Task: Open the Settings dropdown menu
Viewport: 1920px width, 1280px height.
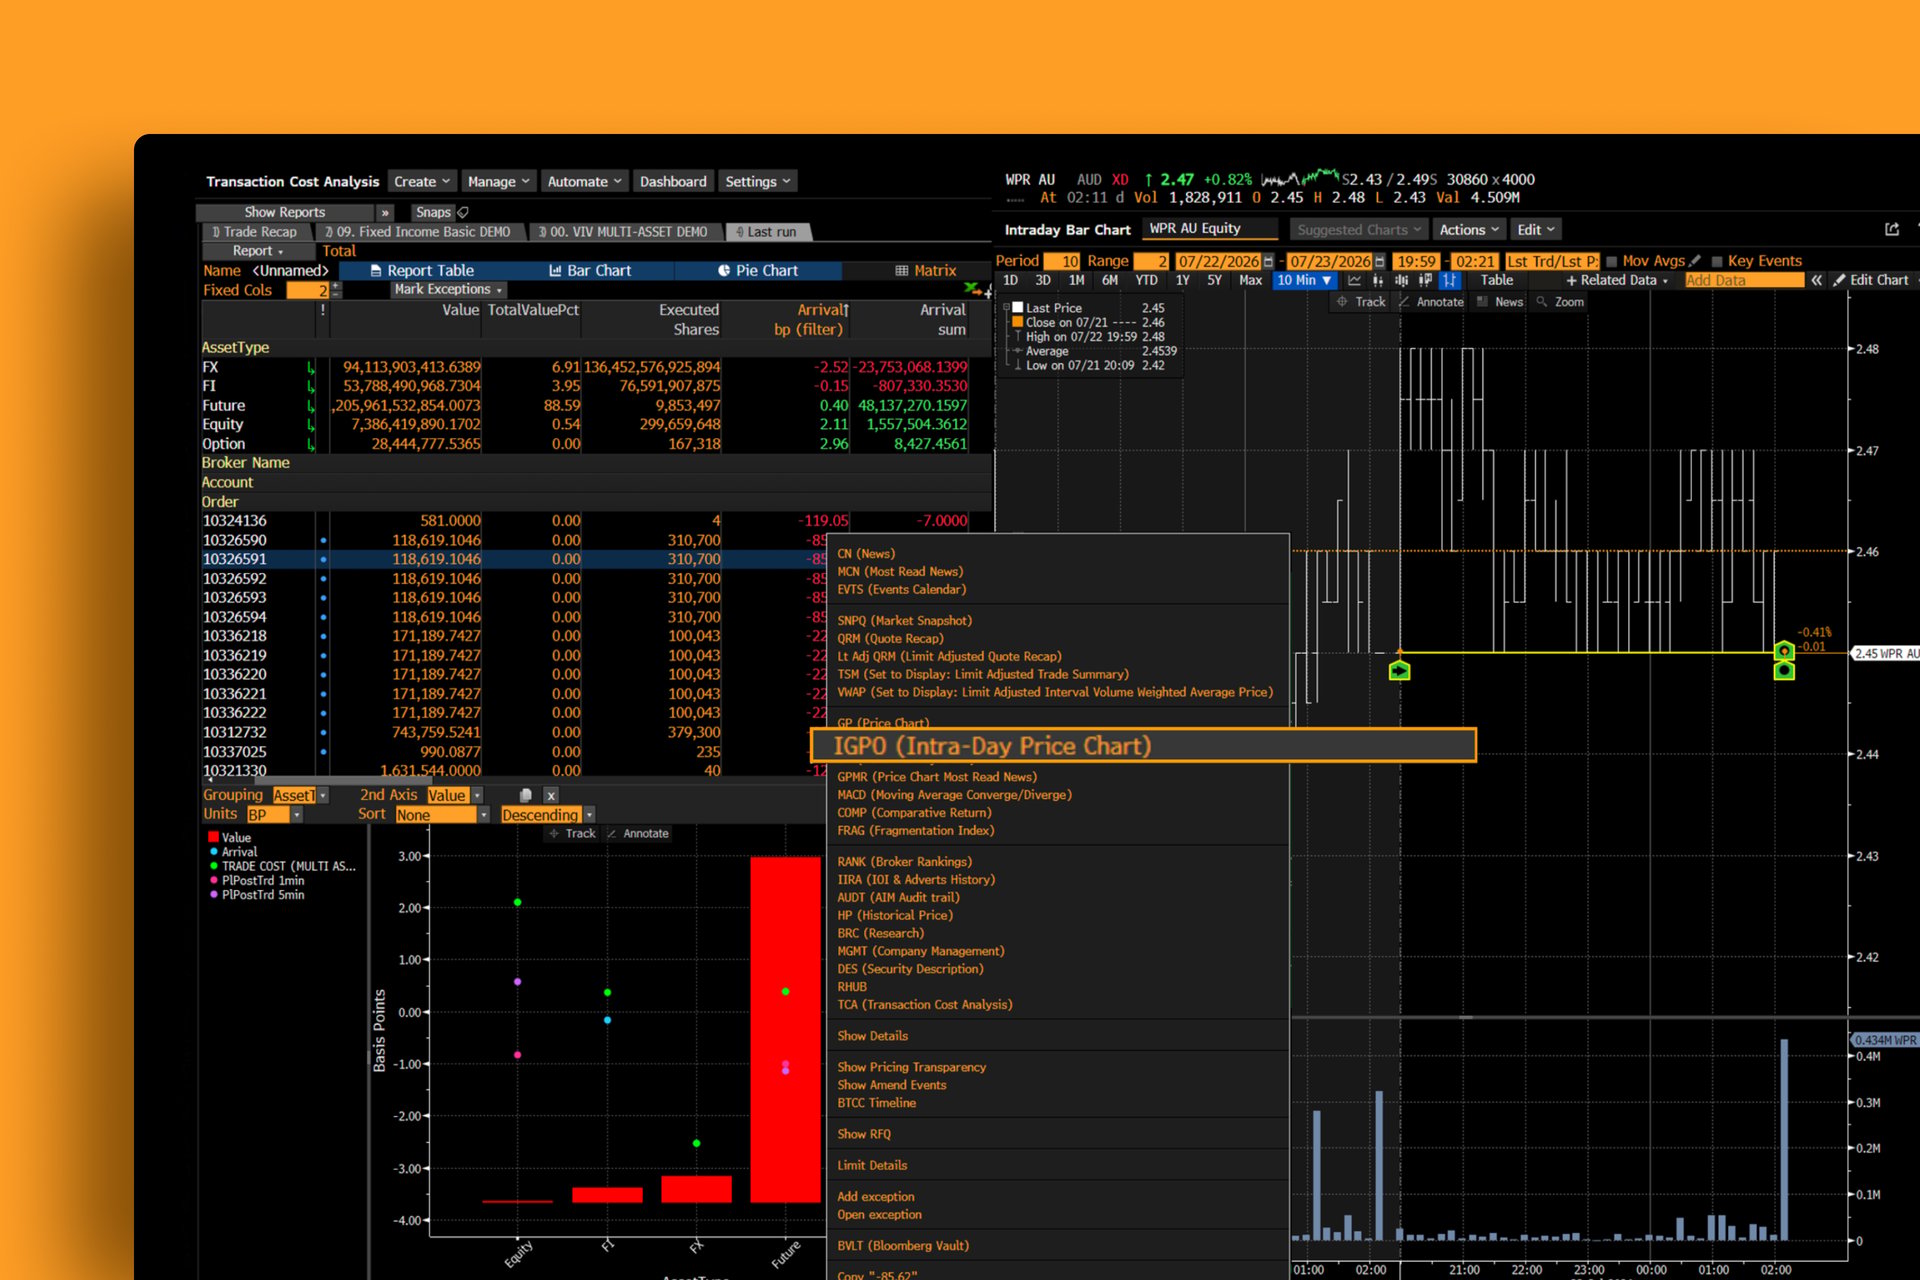Action: 758,181
